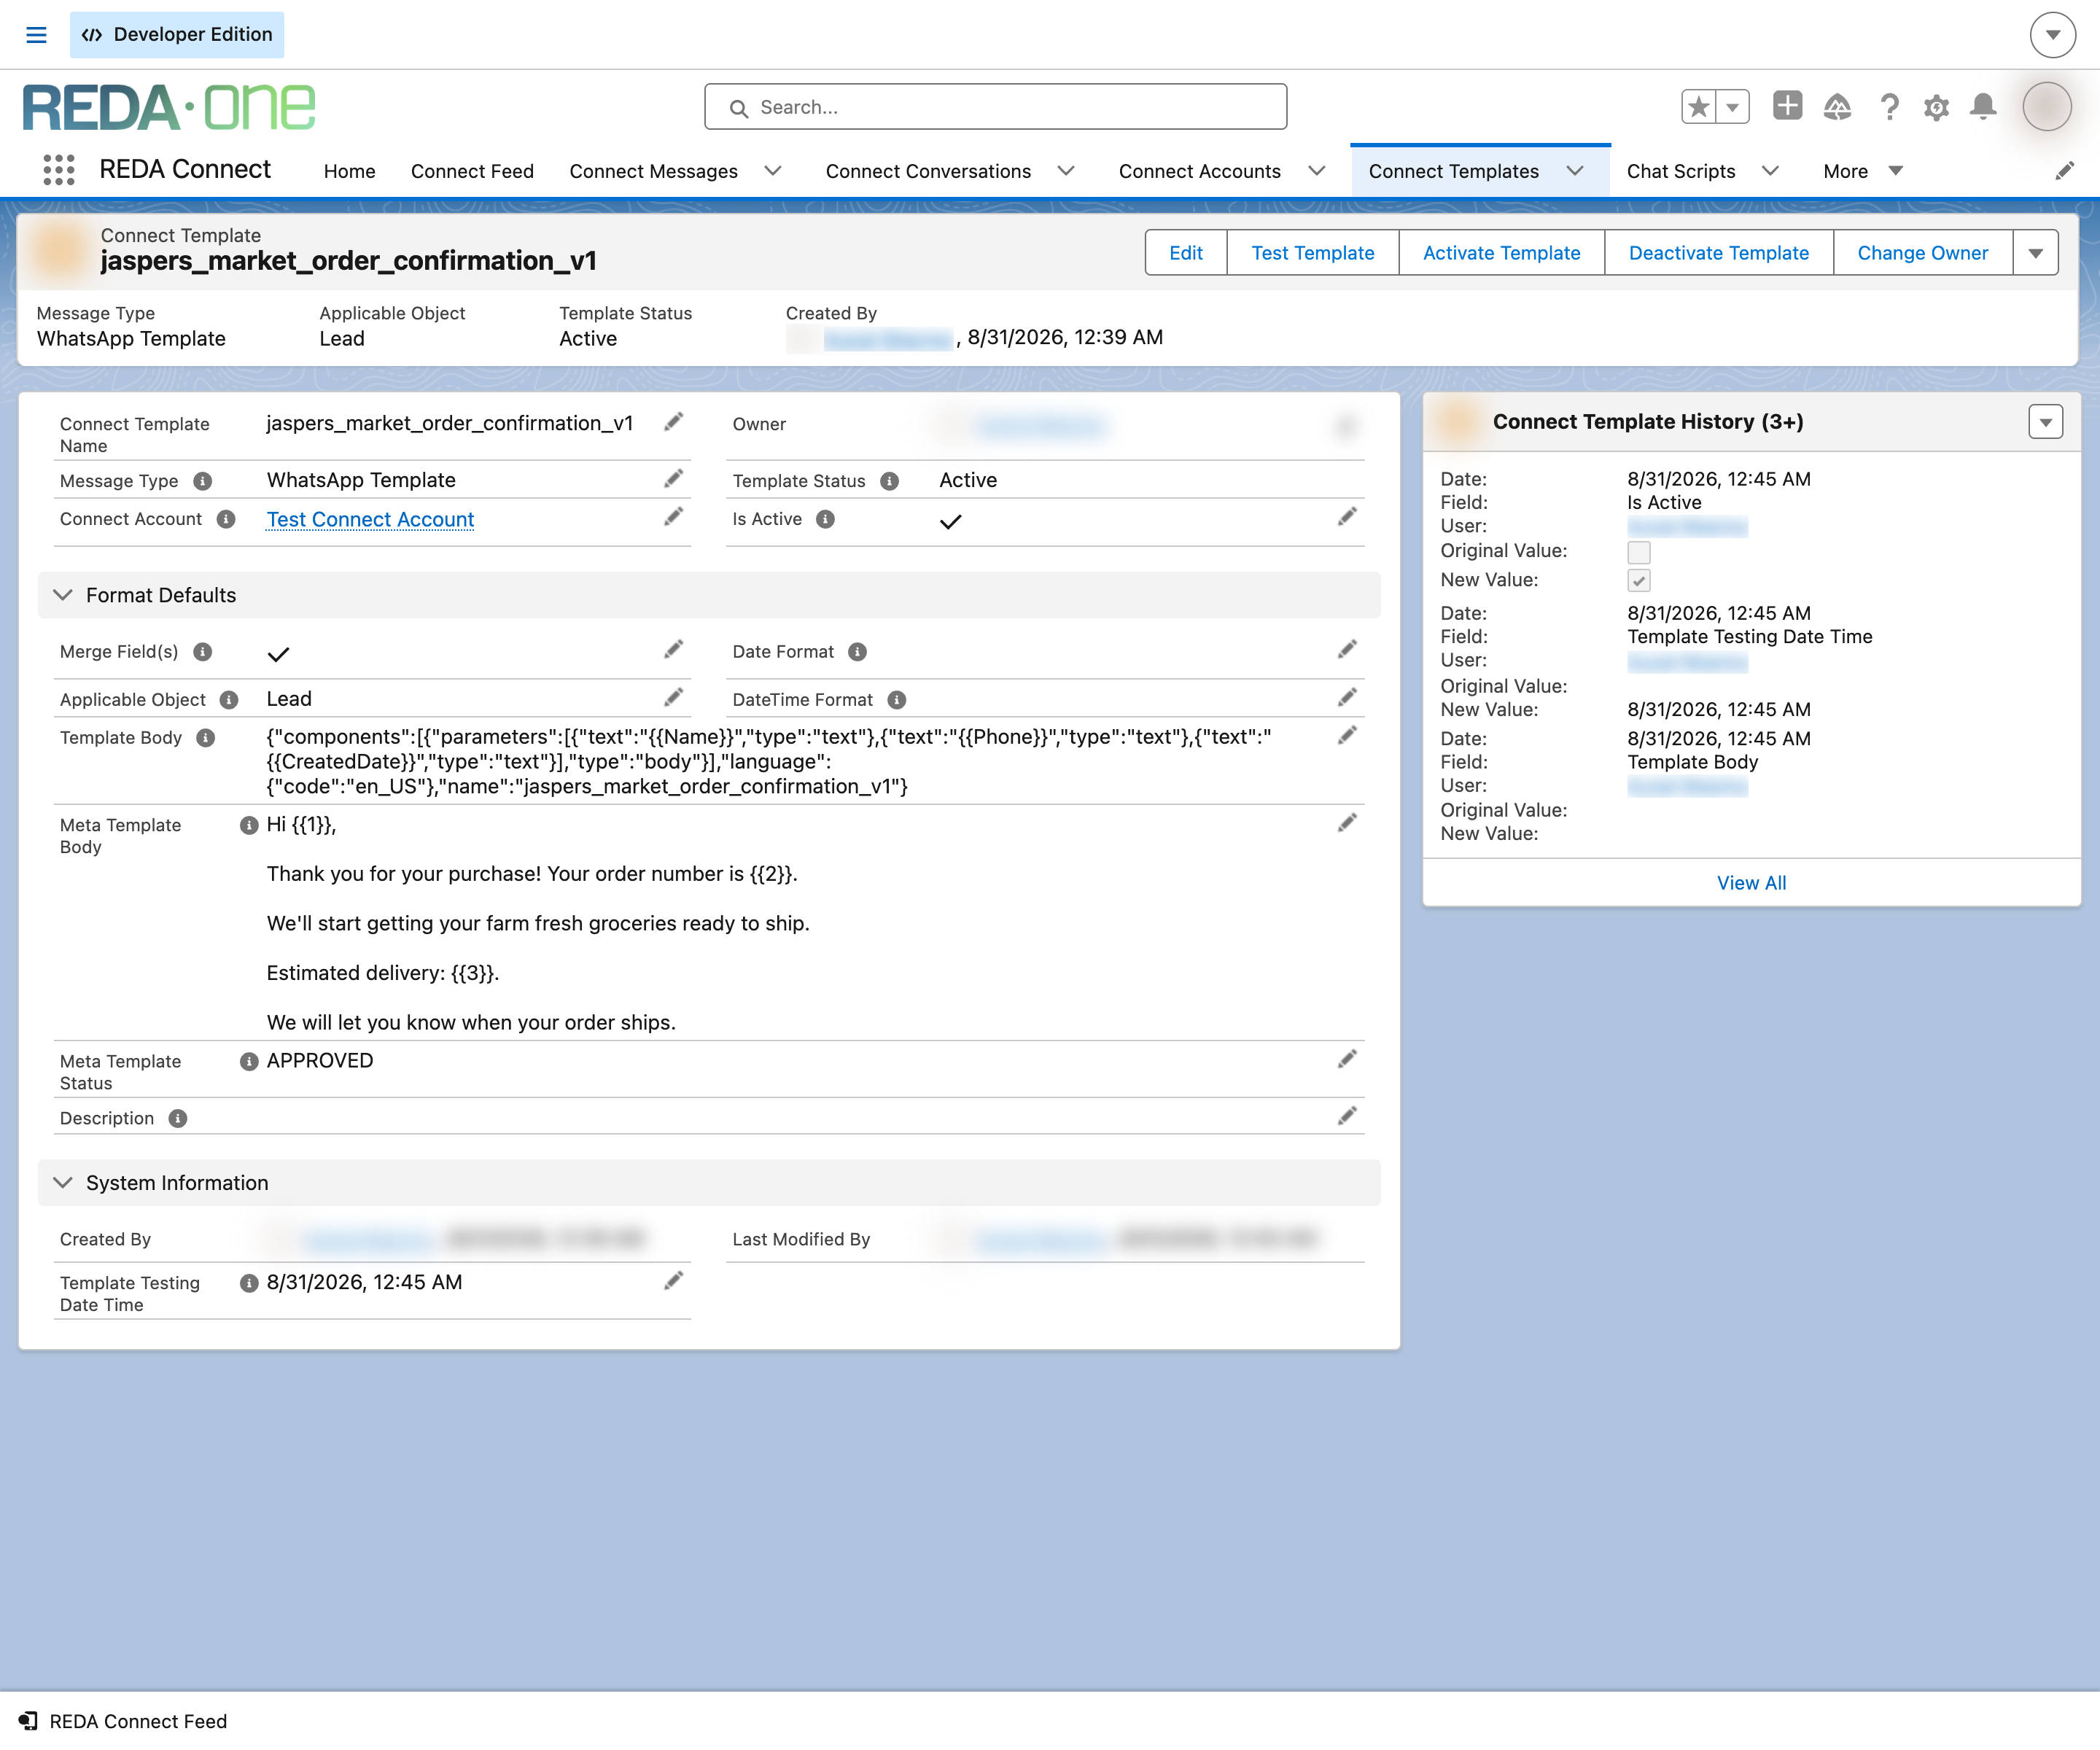
Task: Edit Template Testing Date Time pencil
Action: coord(674,1281)
